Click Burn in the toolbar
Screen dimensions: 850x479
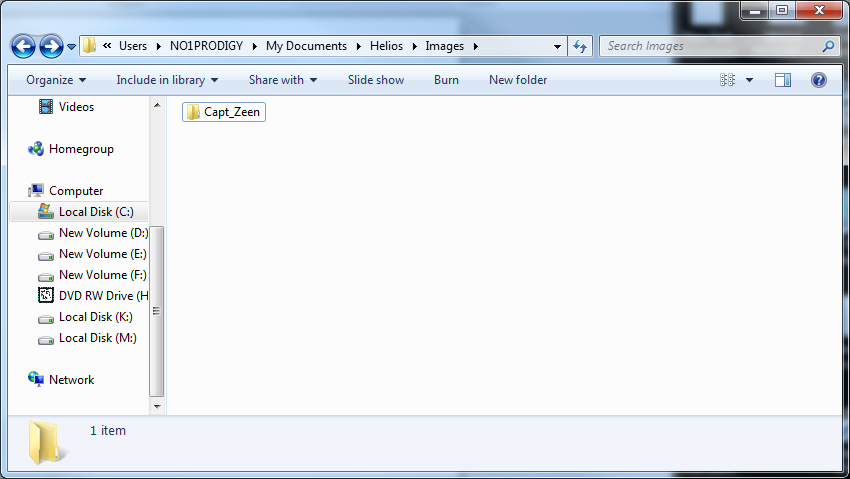pos(446,80)
